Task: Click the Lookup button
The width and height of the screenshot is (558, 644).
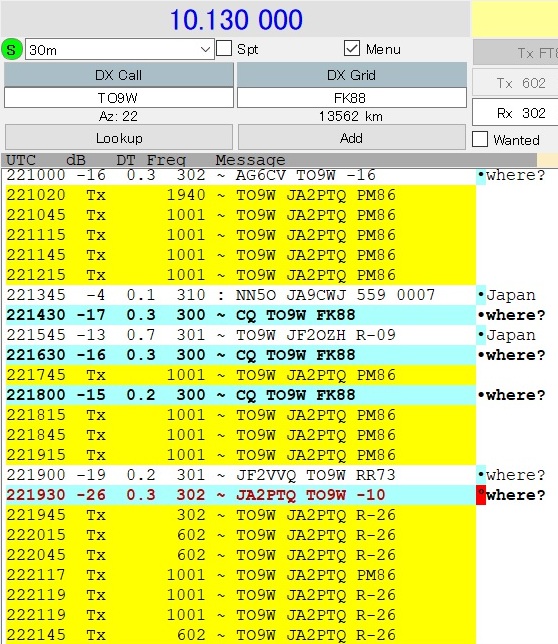Action: click(119, 138)
